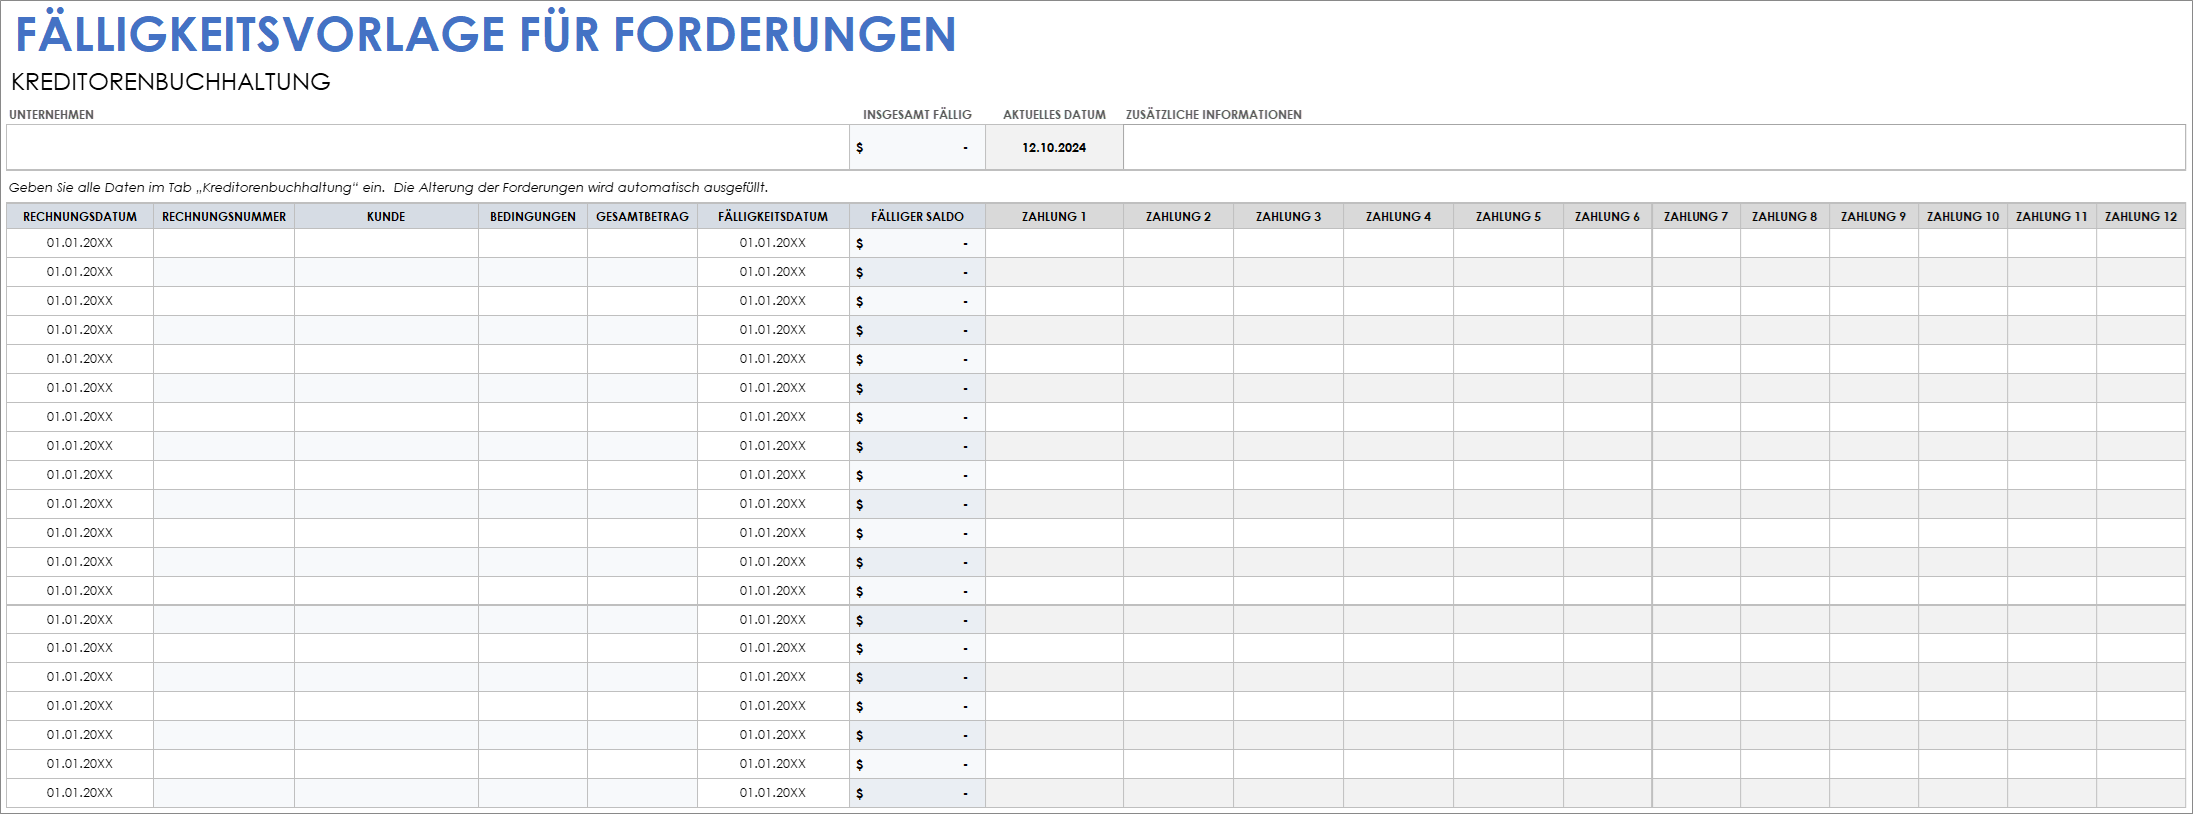
Task: Click the ZAHLUNG 2 column header
Action: pyautogui.click(x=1178, y=216)
